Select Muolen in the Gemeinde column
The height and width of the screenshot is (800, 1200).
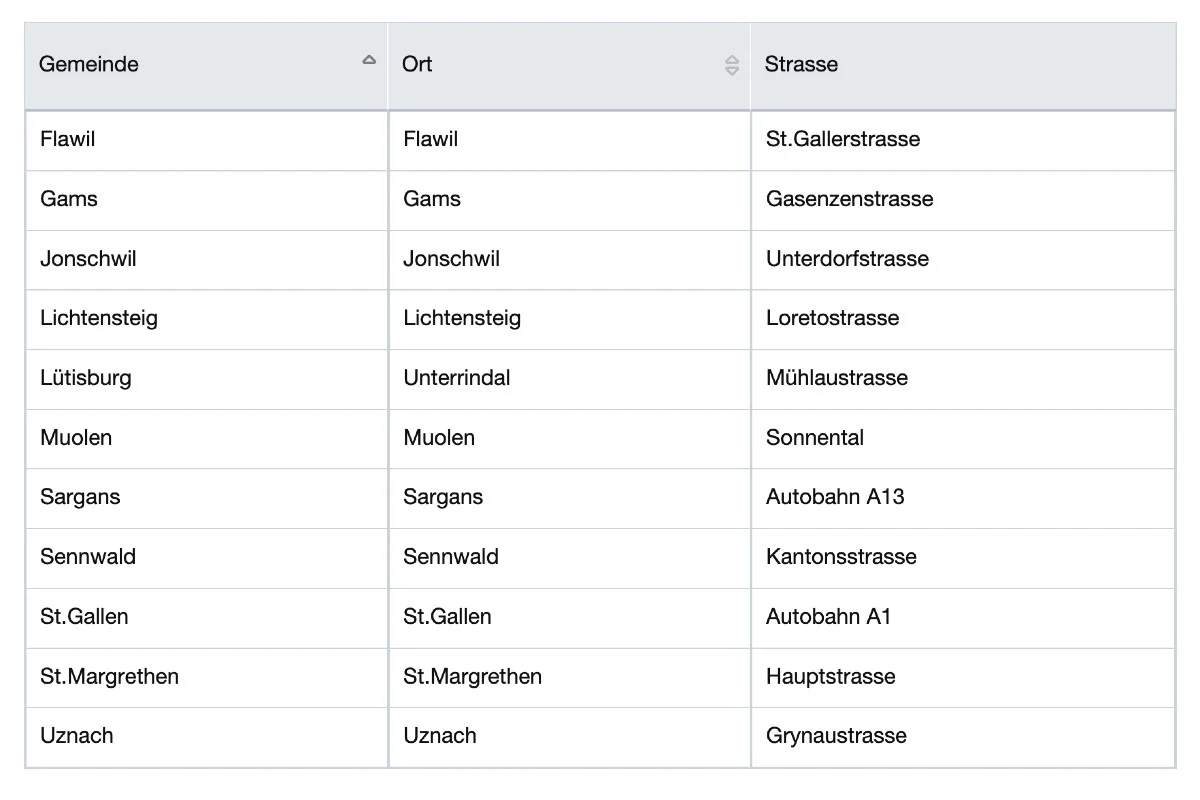[x=206, y=439]
